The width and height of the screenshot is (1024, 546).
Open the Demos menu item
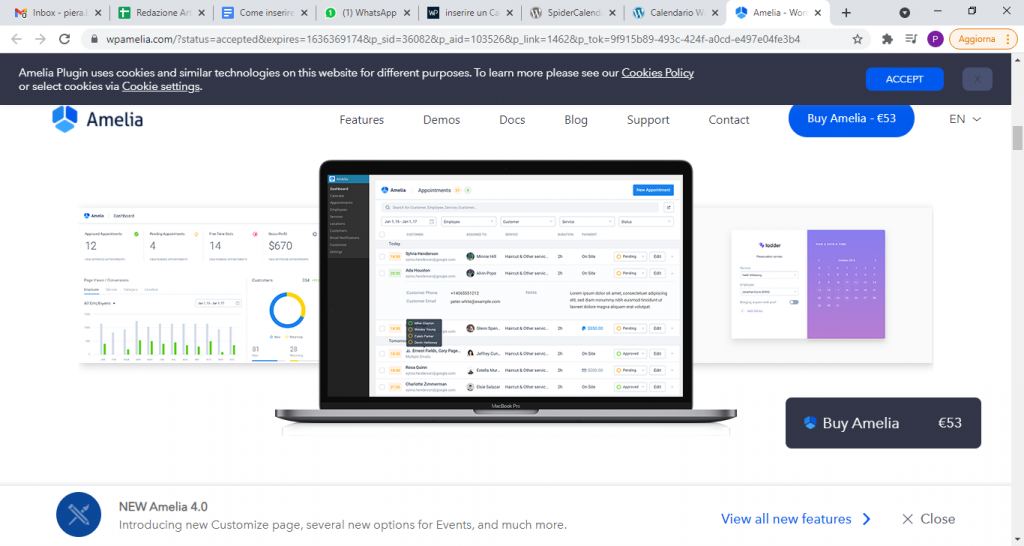(441, 120)
